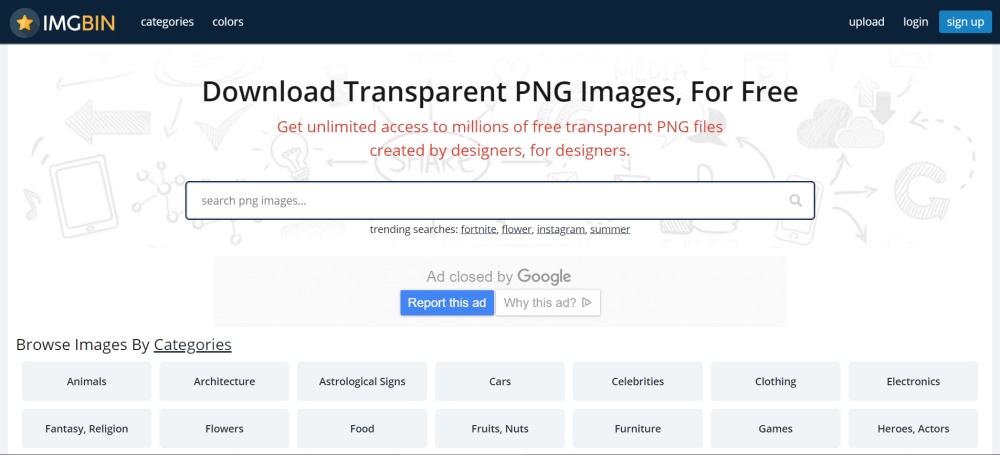Screen dimensions: 1000x455
Task: Click the ad info triangle icon
Action: 587,303
